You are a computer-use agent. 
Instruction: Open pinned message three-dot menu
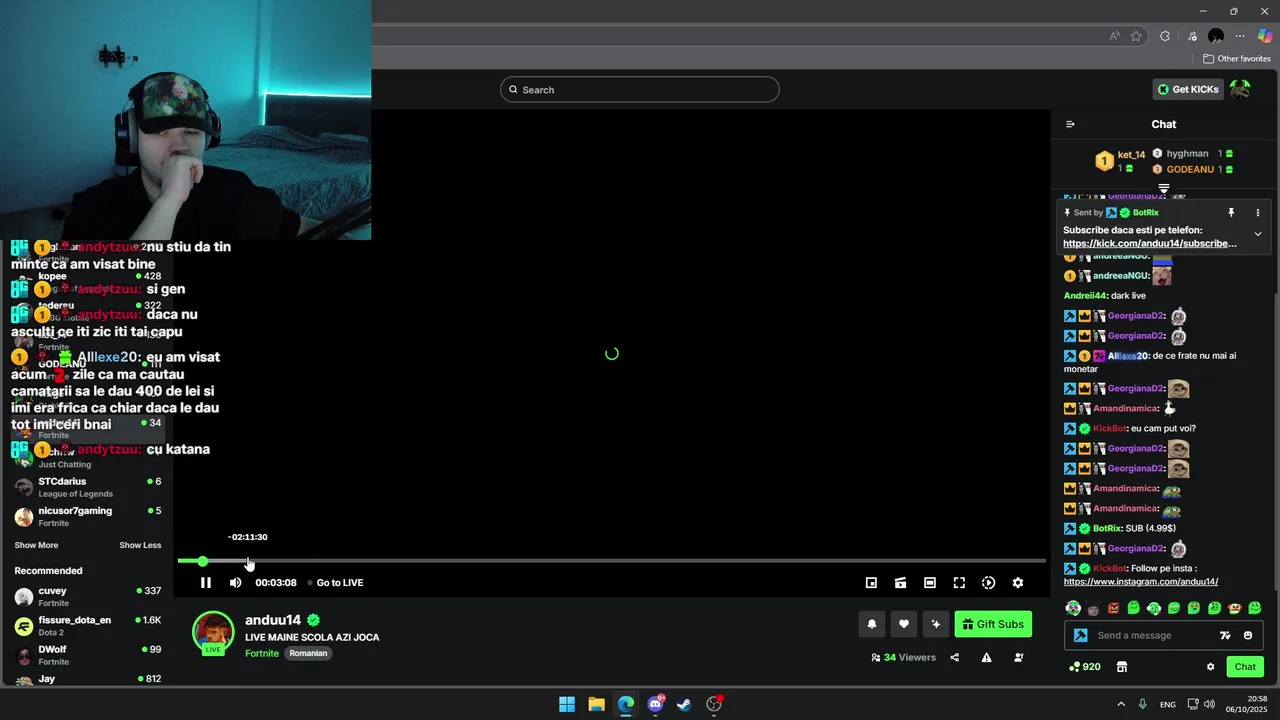pos(1258,213)
